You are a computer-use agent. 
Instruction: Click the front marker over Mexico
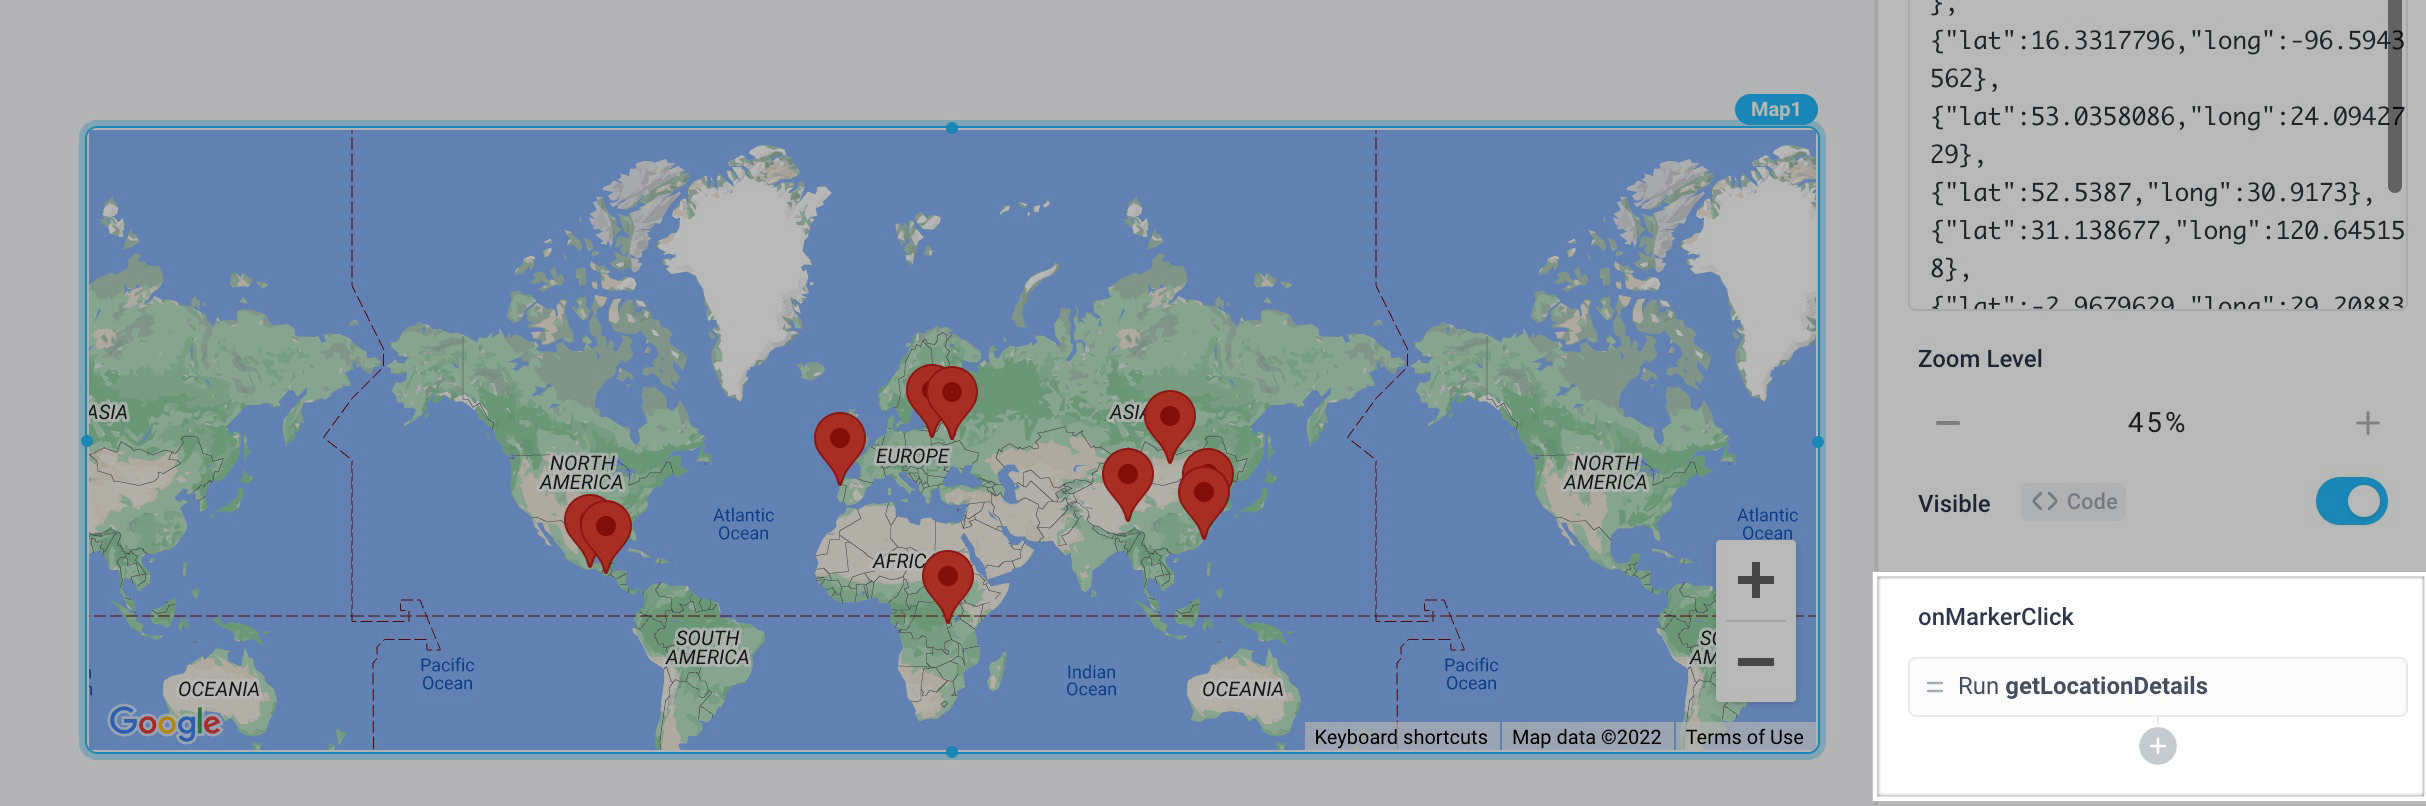click(605, 537)
